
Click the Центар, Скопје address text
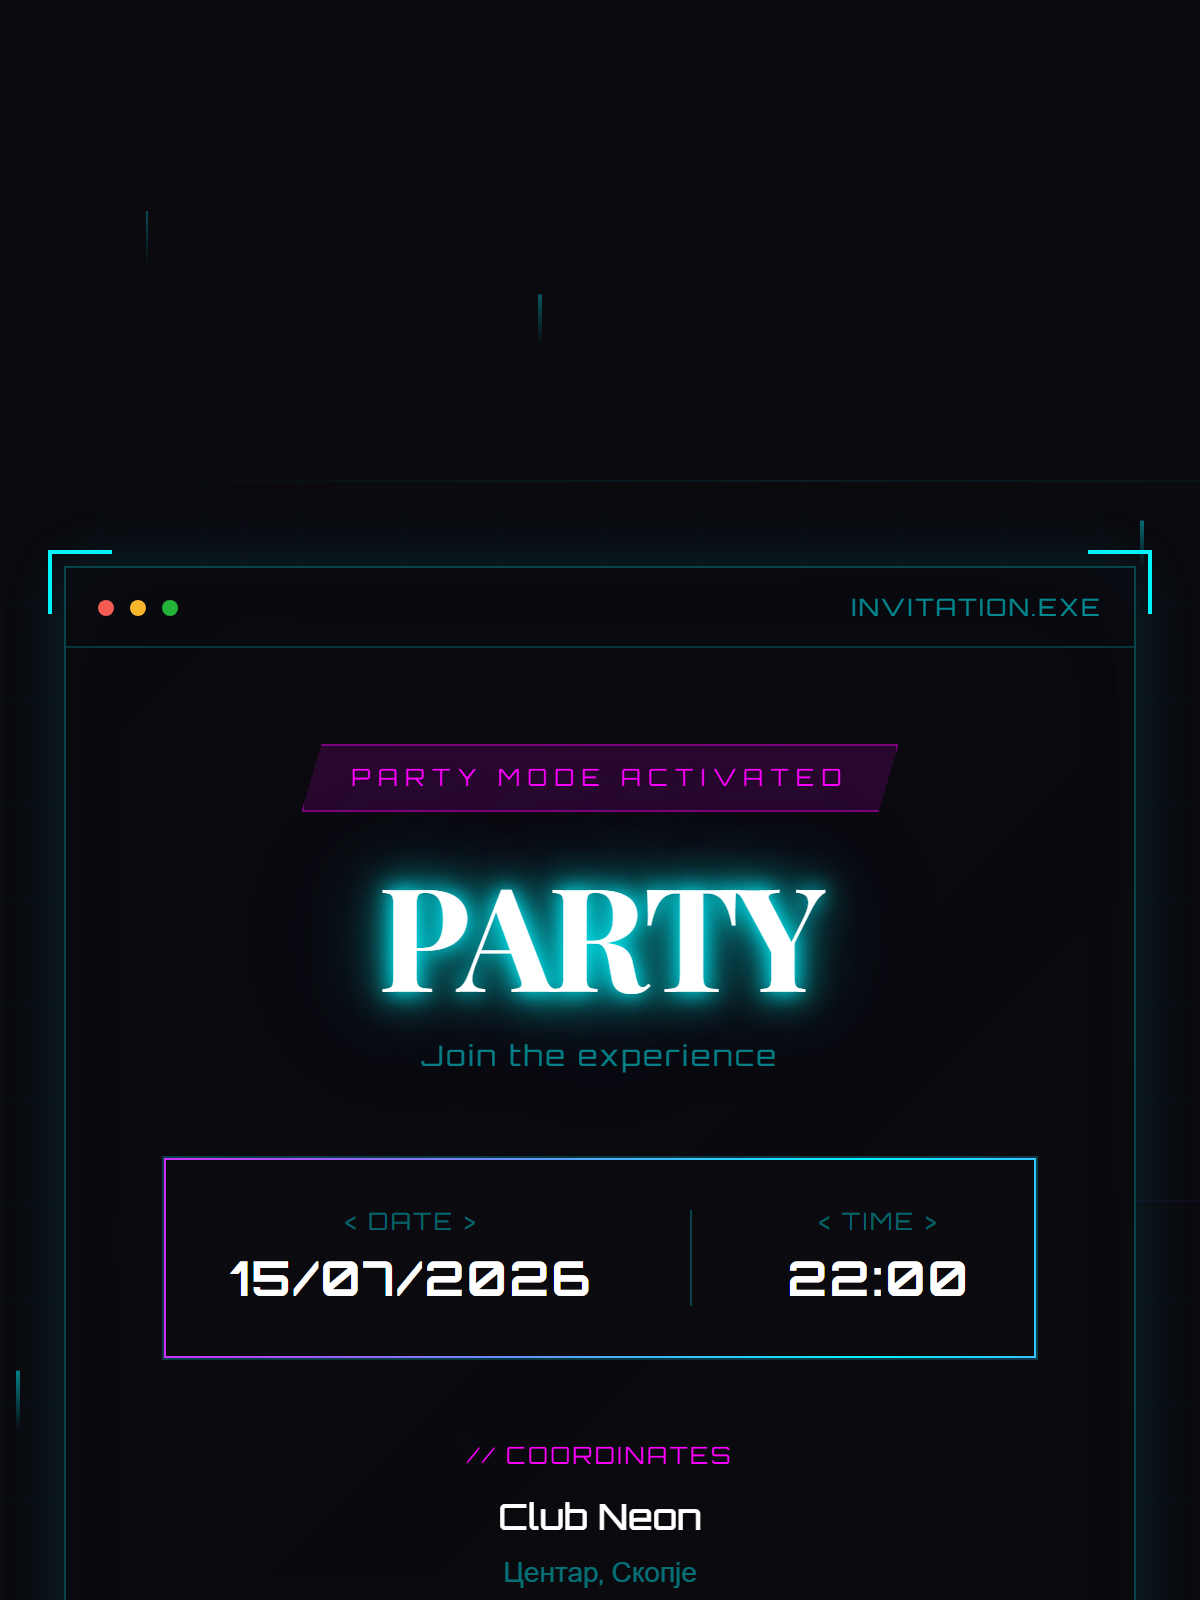click(x=600, y=1573)
